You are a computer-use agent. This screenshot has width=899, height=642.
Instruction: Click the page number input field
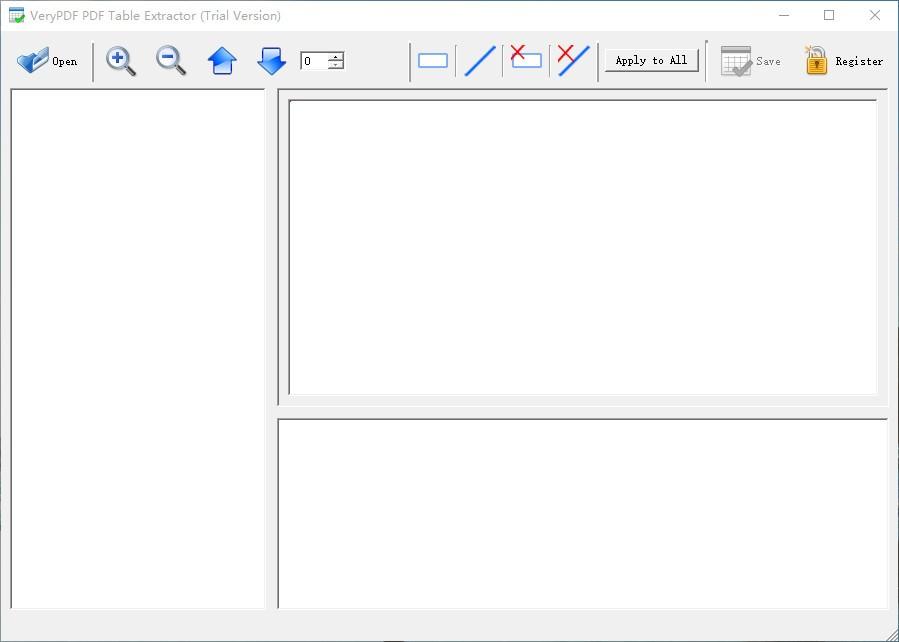(313, 61)
